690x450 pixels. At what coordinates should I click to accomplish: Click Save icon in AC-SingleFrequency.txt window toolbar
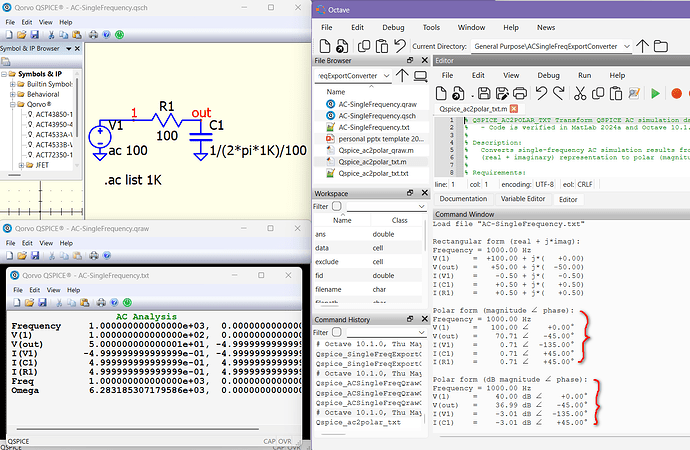(x=42, y=303)
